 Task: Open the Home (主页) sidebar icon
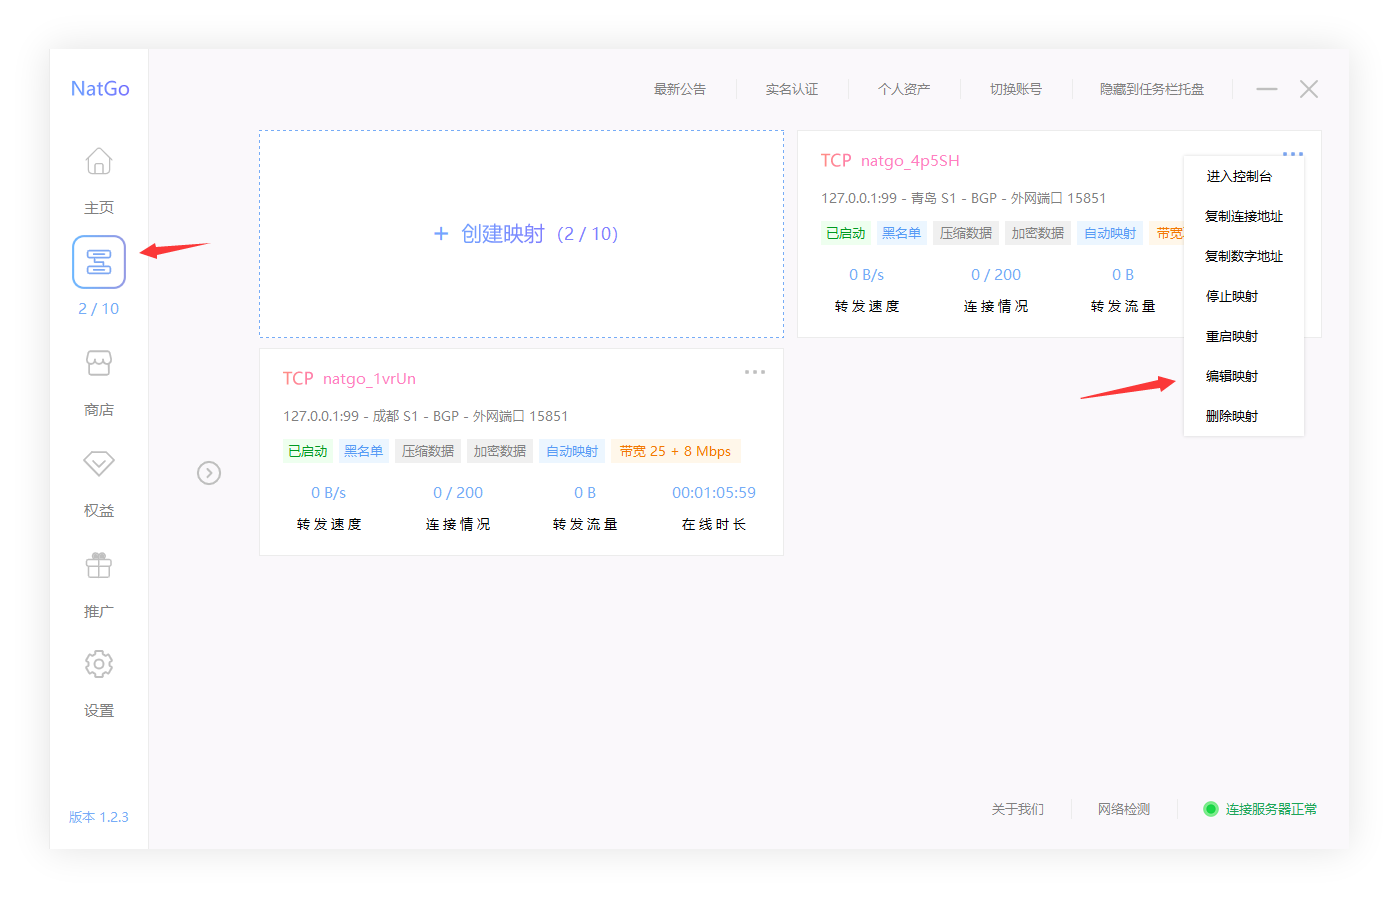[99, 161]
